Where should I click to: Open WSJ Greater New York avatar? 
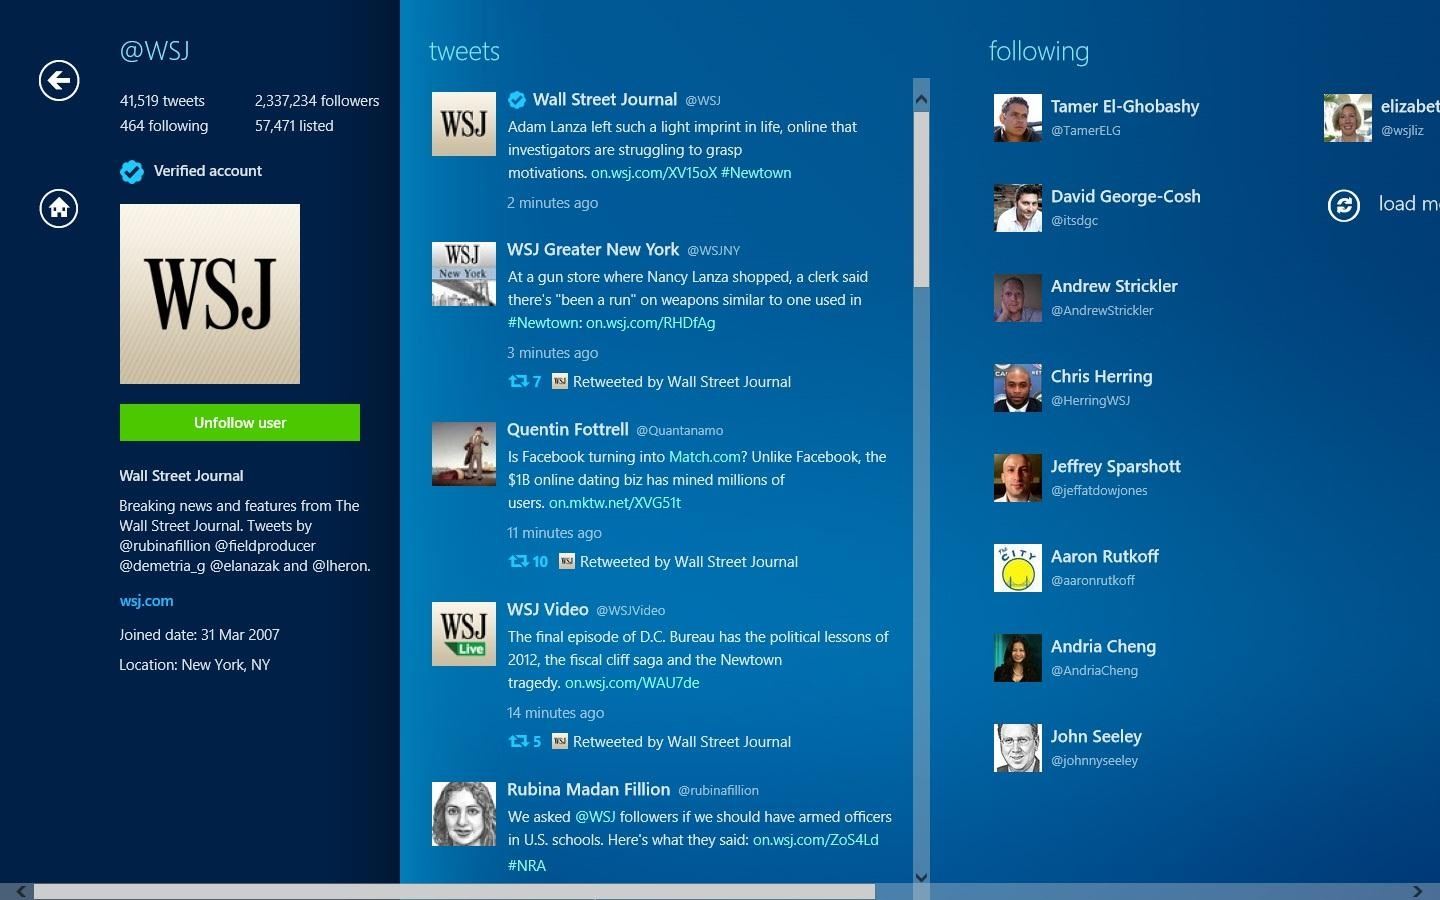[x=464, y=274]
